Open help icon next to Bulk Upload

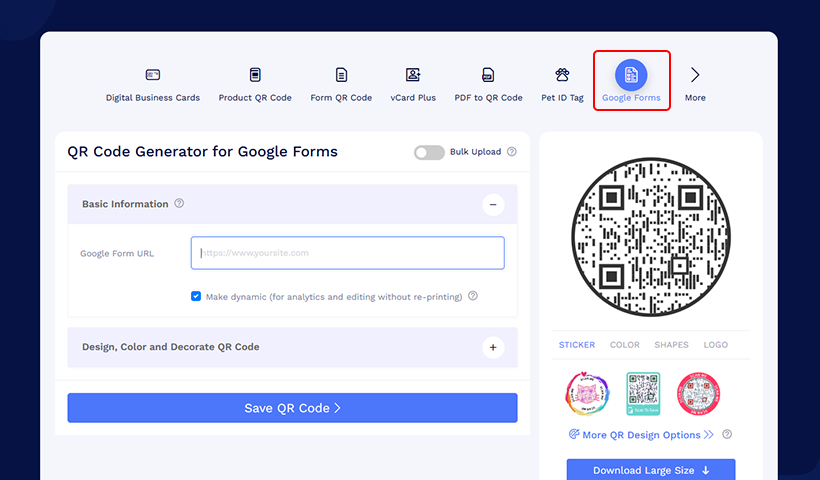click(x=512, y=152)
